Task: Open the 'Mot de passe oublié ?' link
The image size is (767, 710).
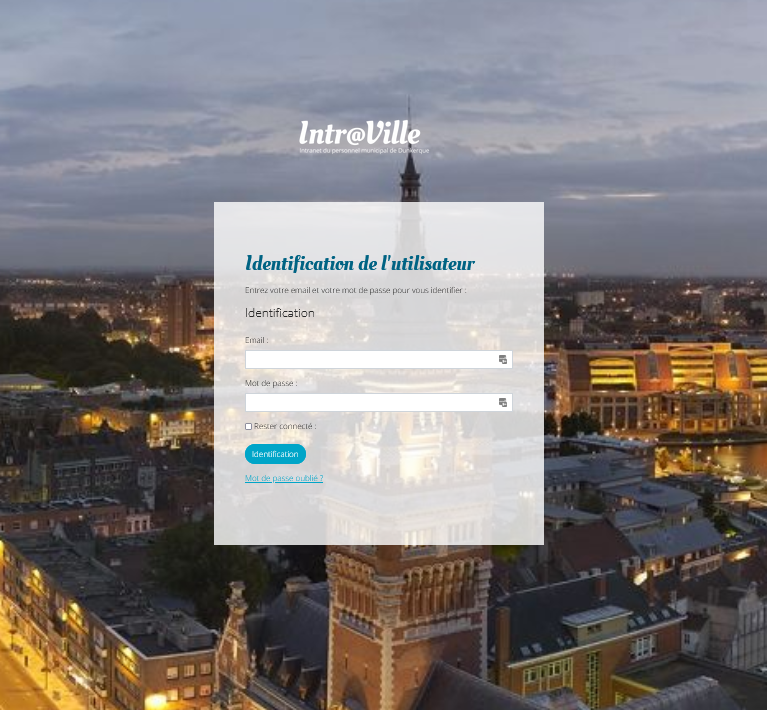Action: 284,478
